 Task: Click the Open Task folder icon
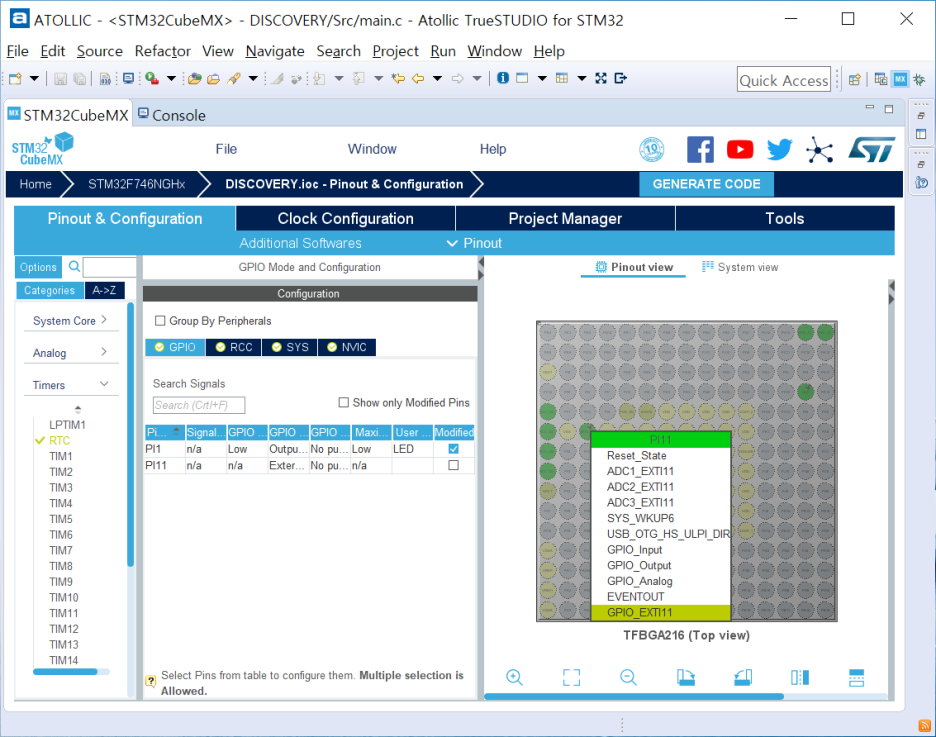click(214, 78)
